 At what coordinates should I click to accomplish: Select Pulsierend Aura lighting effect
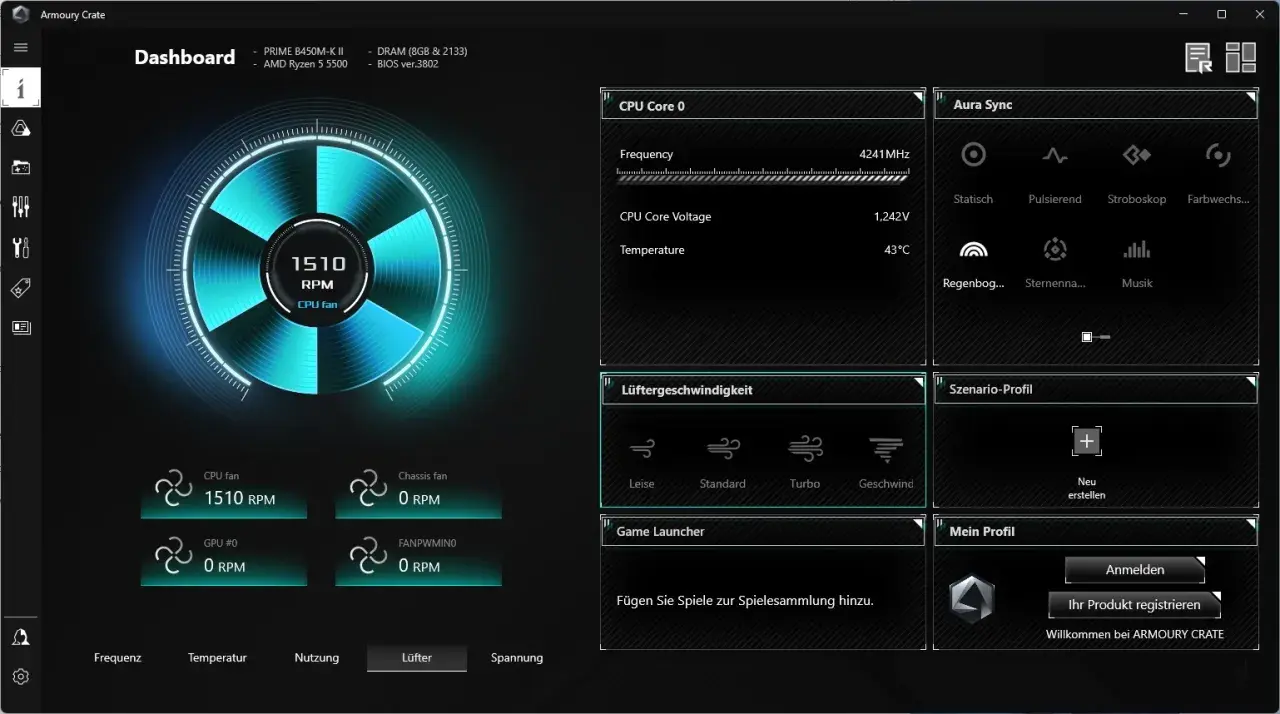(1055, 172)
